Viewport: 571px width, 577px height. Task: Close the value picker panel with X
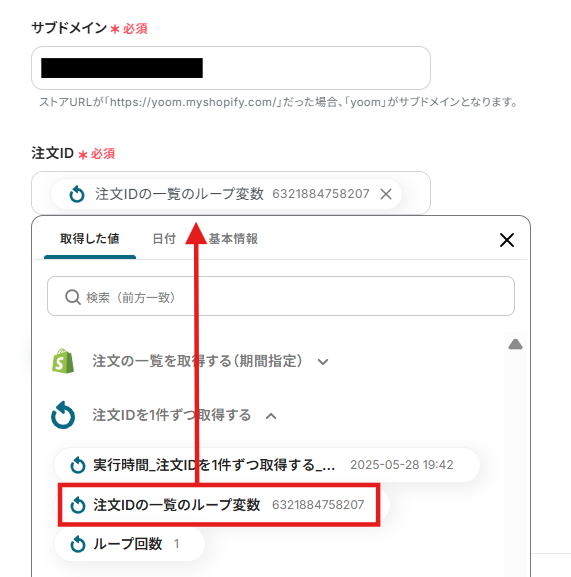coord(507,240)
